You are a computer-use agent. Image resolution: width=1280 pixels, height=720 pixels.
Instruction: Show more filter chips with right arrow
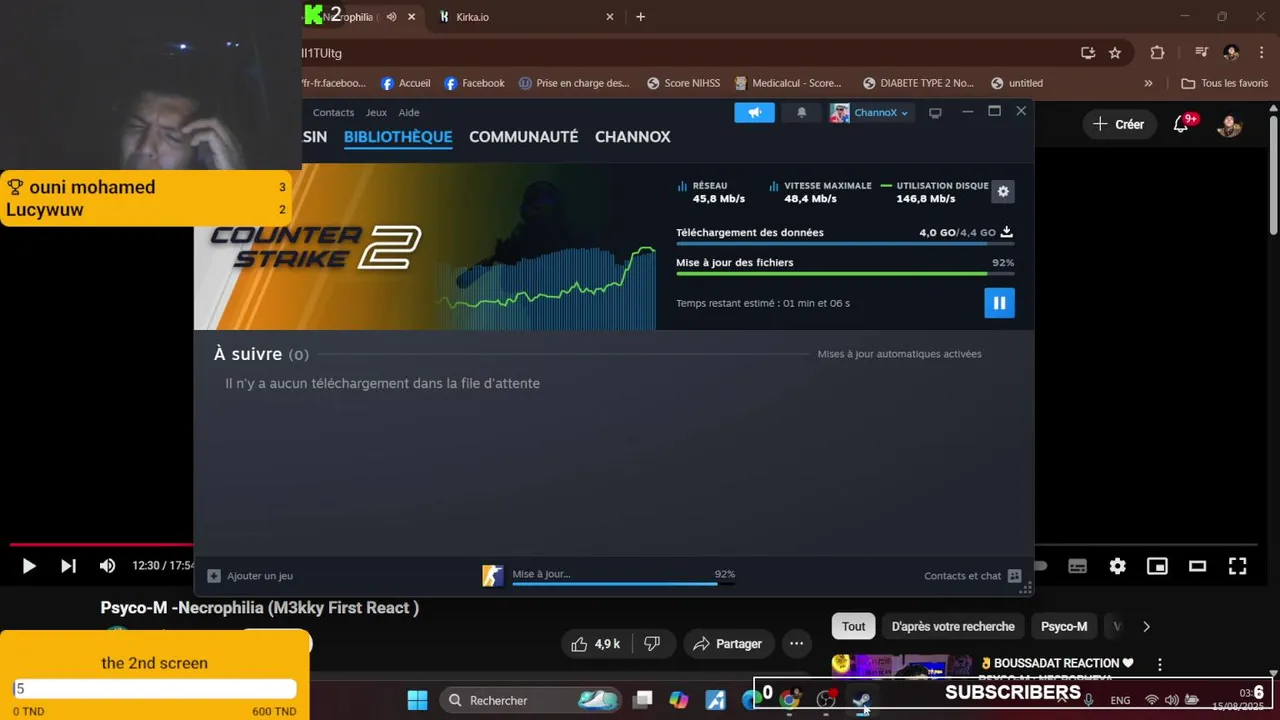tap(1146, 627)
